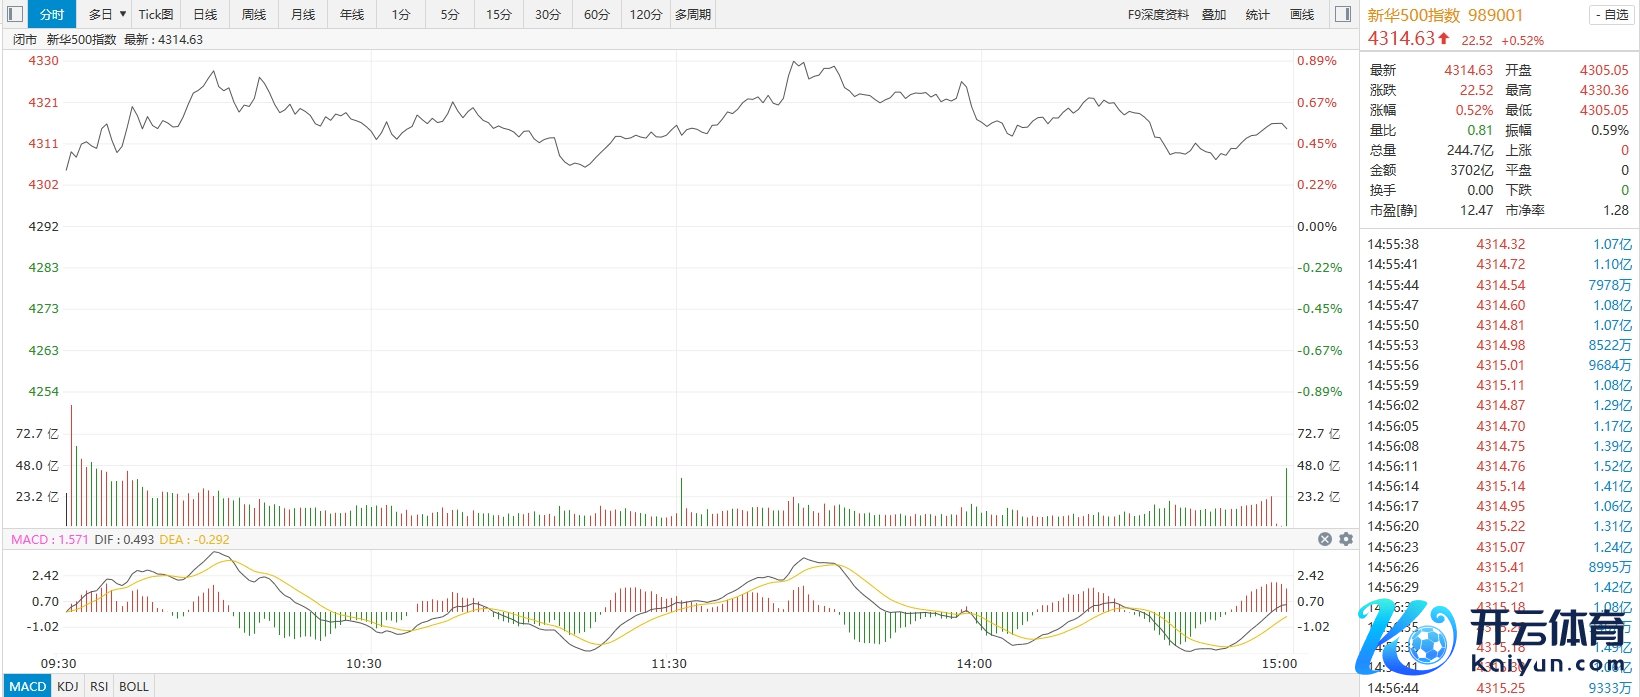Toggle the left sidebar panel icon

(15, 14)
